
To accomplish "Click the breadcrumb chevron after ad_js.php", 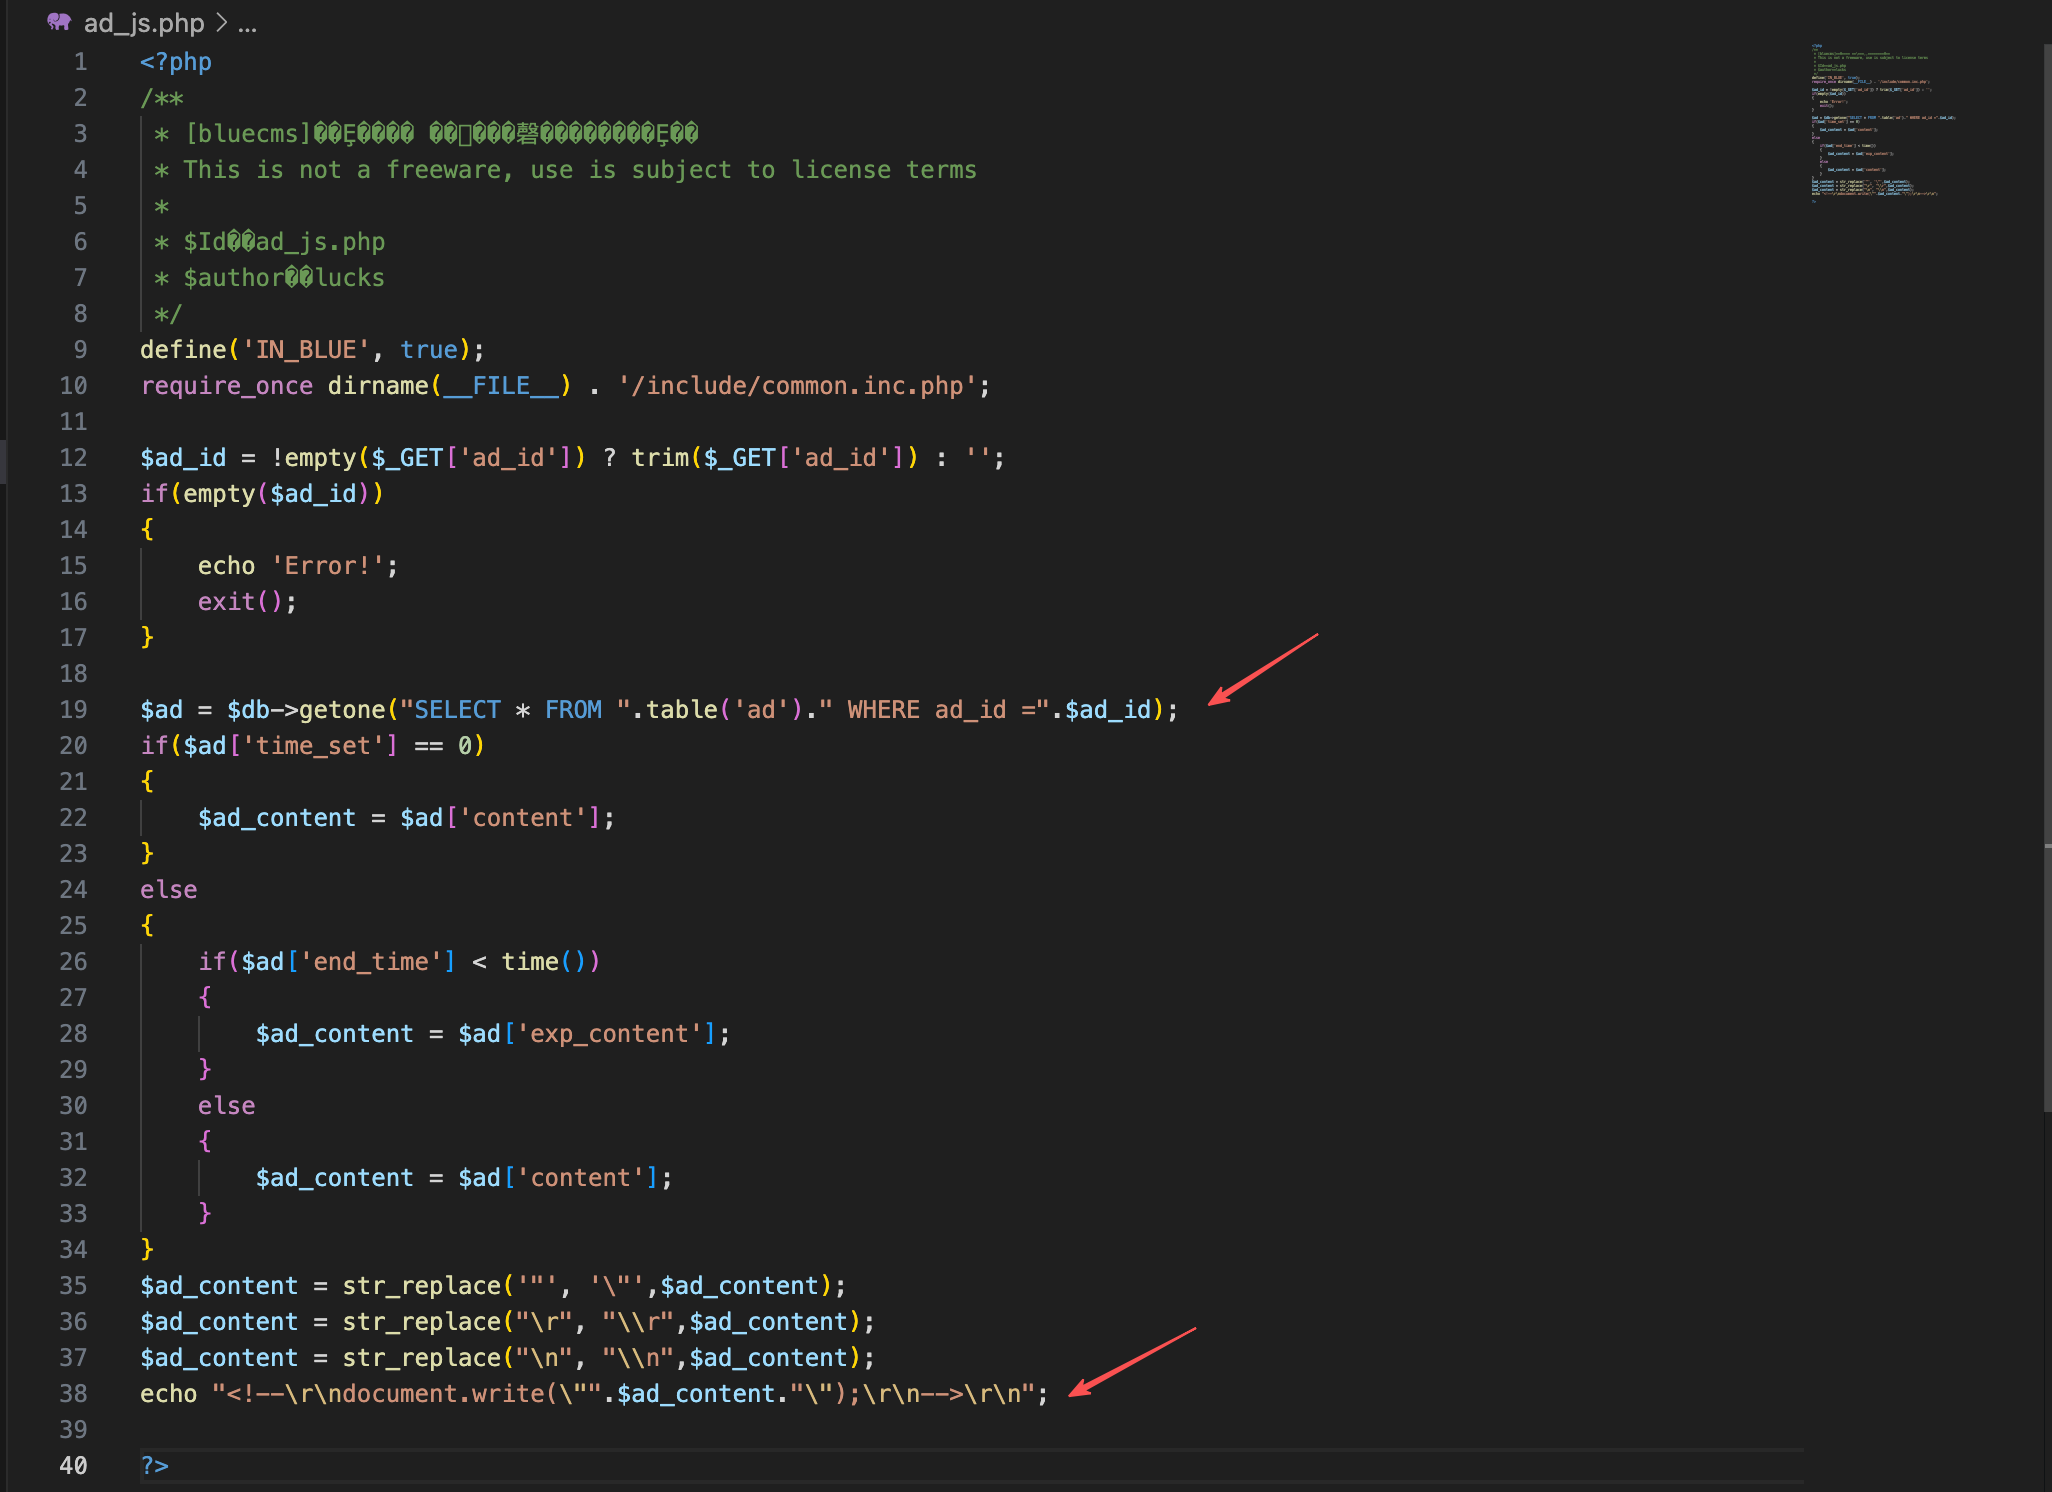I will (222, 23).
